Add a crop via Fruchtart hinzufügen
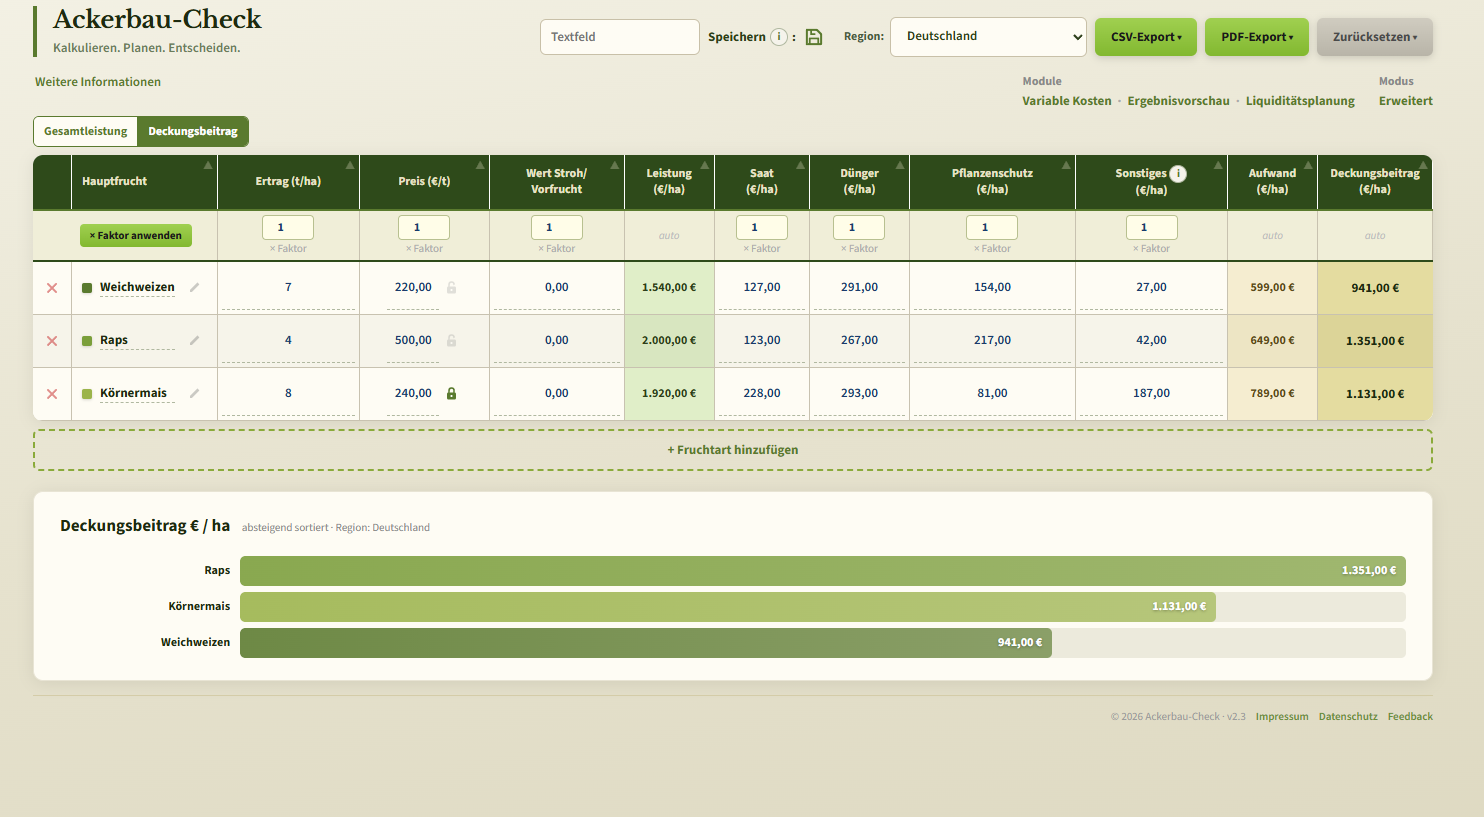The width and height of the screenshot is (1484, 817). point(733,450)
